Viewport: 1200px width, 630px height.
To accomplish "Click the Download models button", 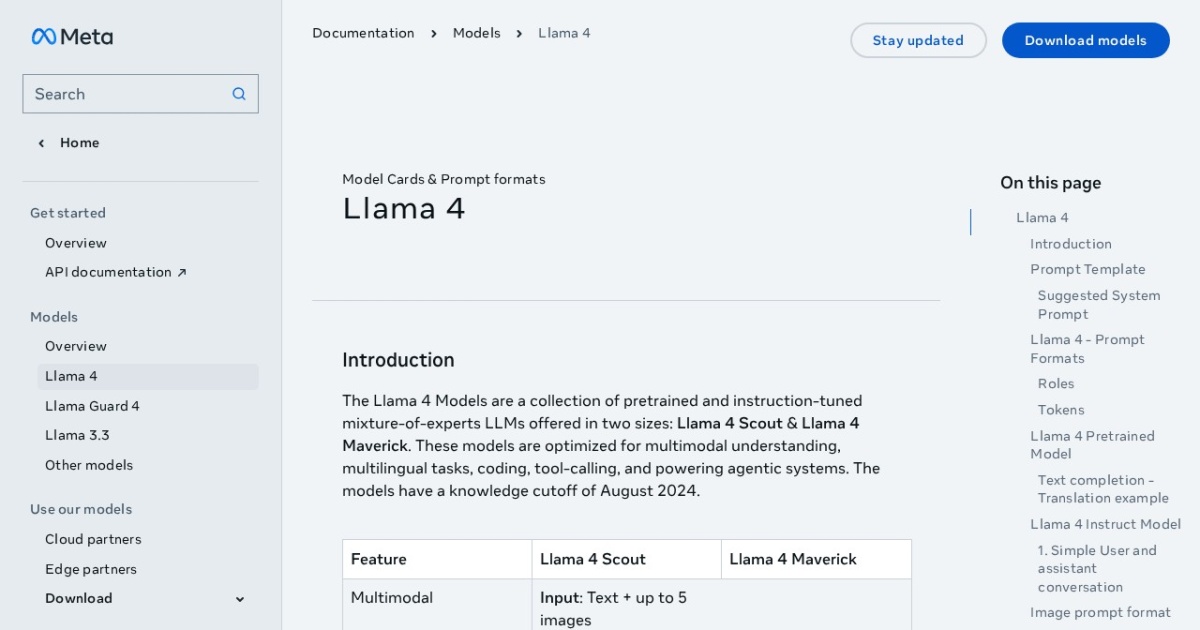I will tap(1085, 40).
